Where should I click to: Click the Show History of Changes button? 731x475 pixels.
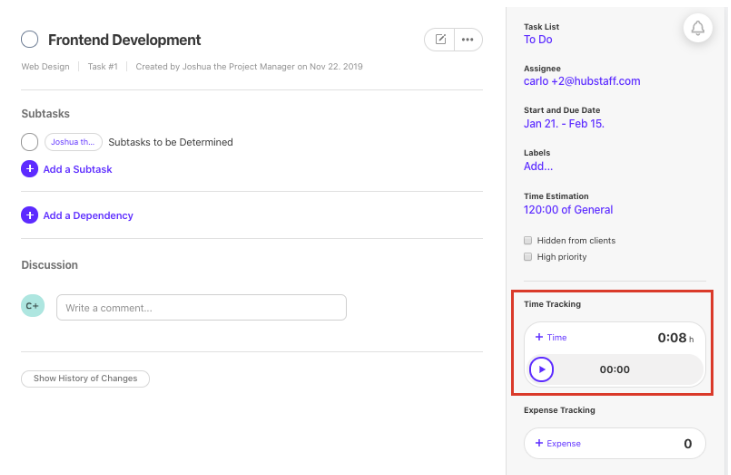(85, 379)
